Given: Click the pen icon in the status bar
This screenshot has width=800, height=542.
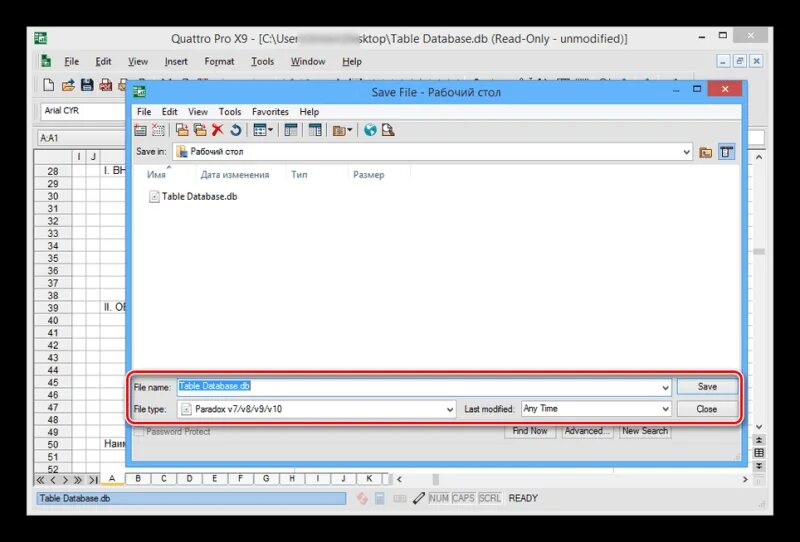Looking at the screenshot, I should tap(418, 498).
